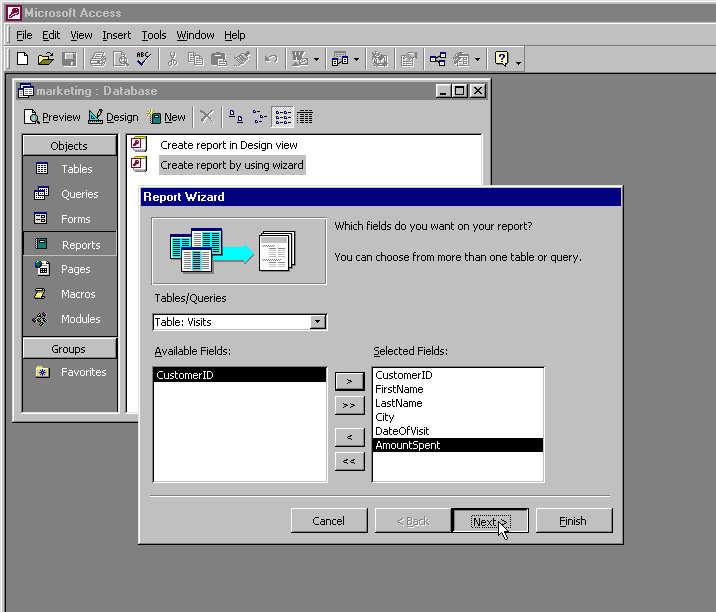Click the Analyze toolbar icon
The image size is (716, 612).
click(x=340, y=59)
